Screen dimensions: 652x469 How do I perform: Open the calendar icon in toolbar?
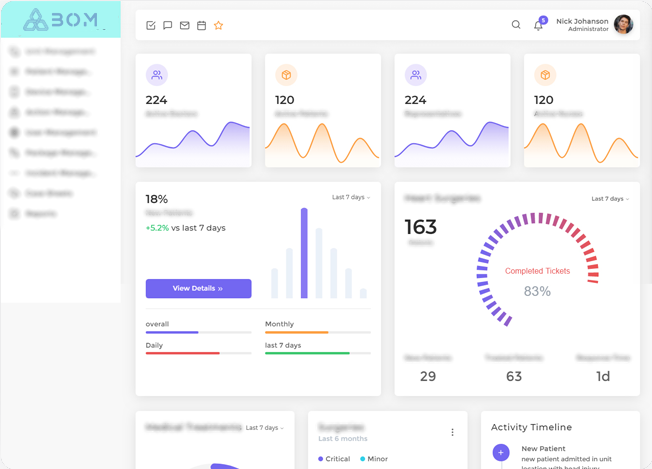[201, 25]
